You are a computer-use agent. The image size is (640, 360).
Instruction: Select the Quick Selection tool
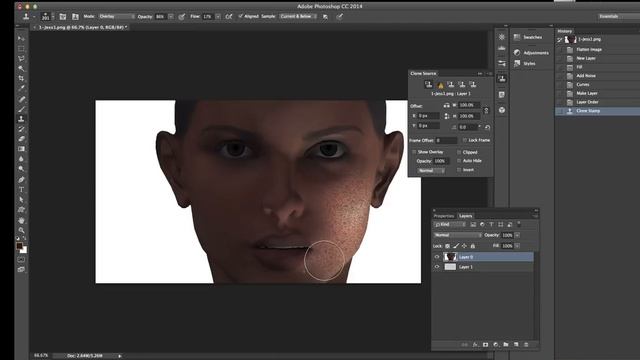tap(21, 69)
